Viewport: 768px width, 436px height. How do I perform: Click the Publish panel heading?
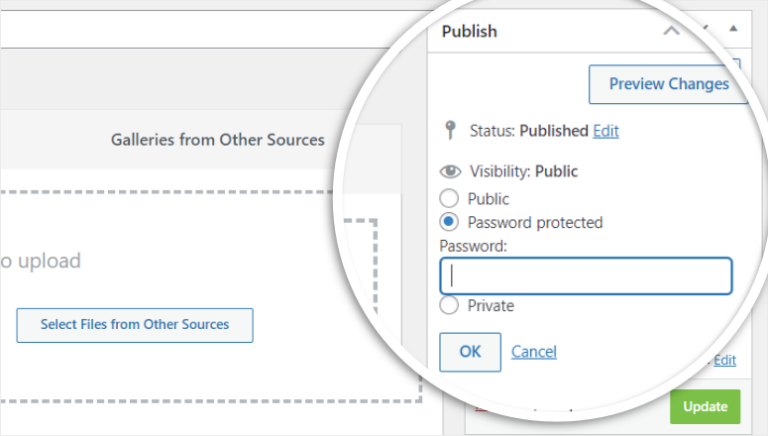tap(470, 31)
